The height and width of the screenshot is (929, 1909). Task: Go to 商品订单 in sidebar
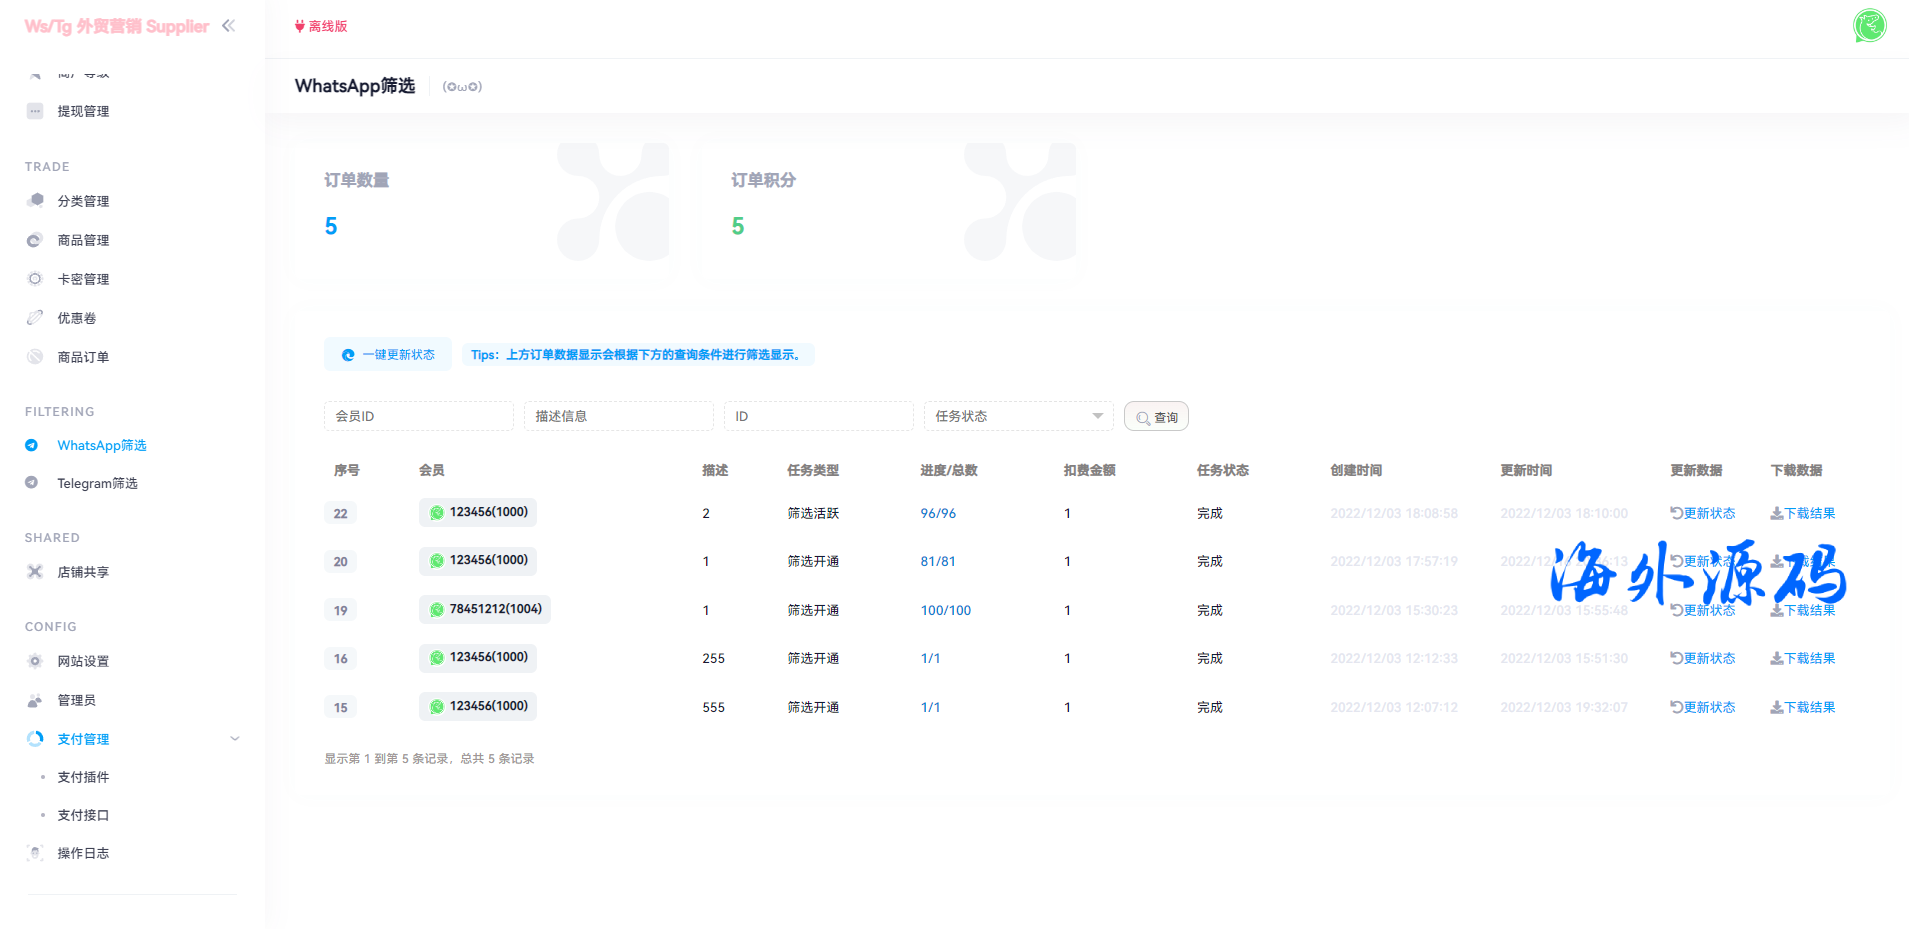tap(83, 357)
